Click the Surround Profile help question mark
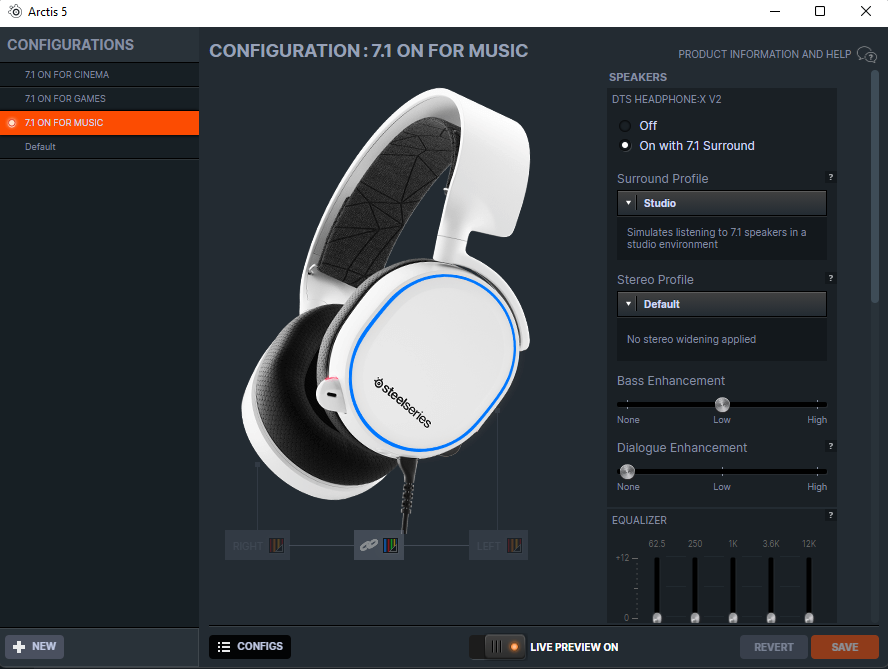This screenshot has height=669, width=888. (830, 177)
